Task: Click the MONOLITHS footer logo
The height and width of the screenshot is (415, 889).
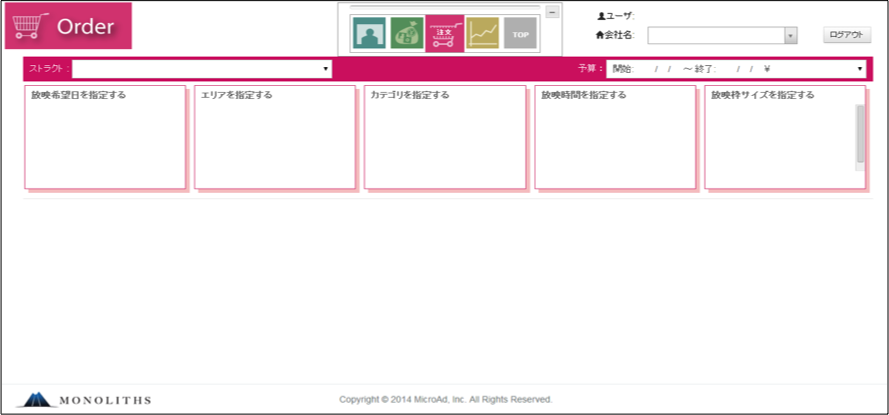Action: point(85,400)
